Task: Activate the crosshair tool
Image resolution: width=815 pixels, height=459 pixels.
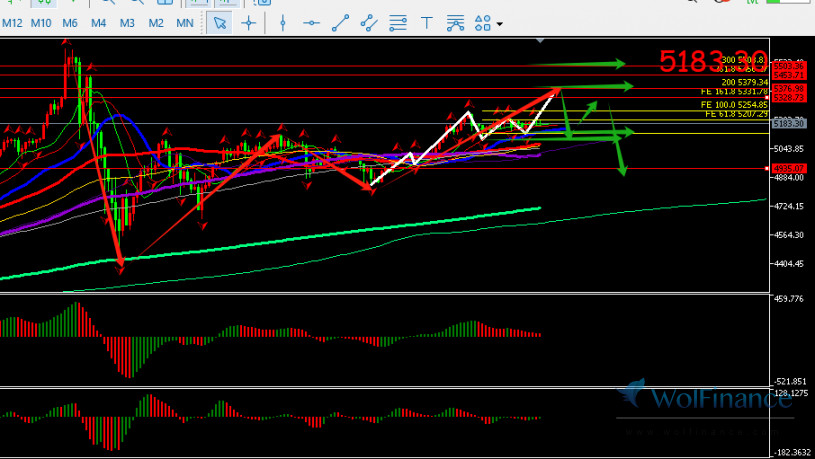Action: click(x=248, y=22)
